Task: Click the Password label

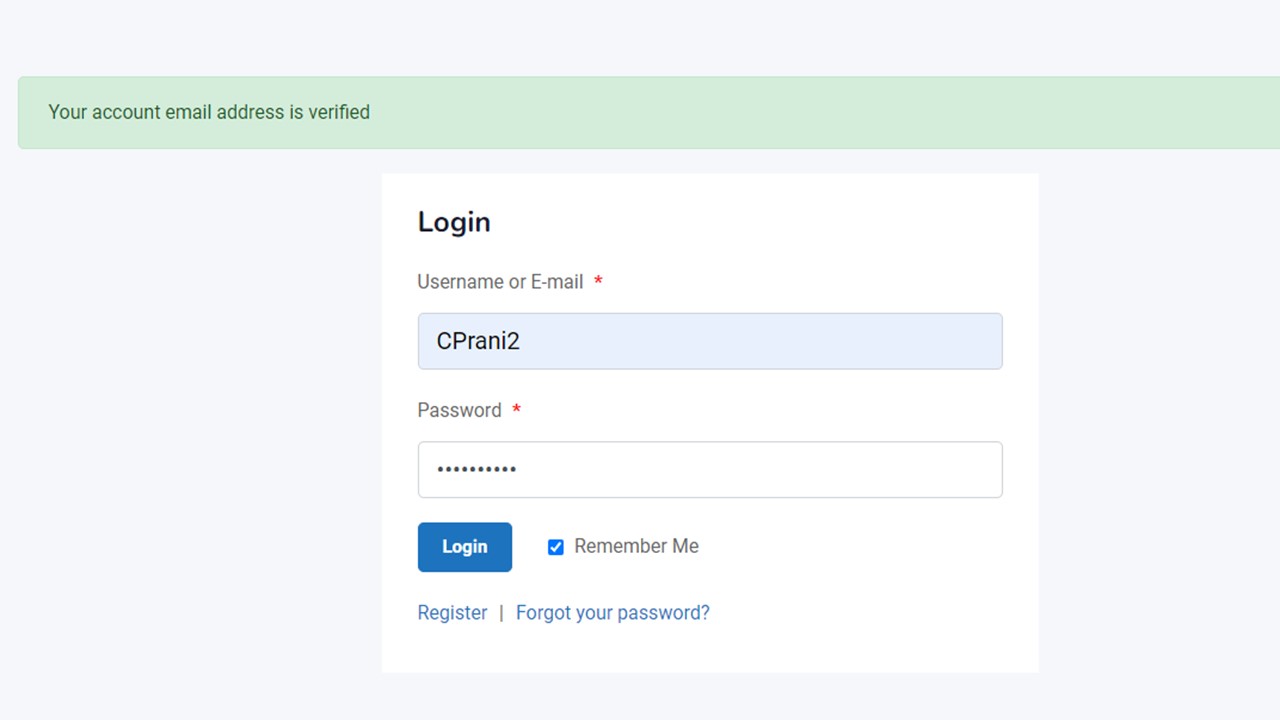Action: [459, 410]
